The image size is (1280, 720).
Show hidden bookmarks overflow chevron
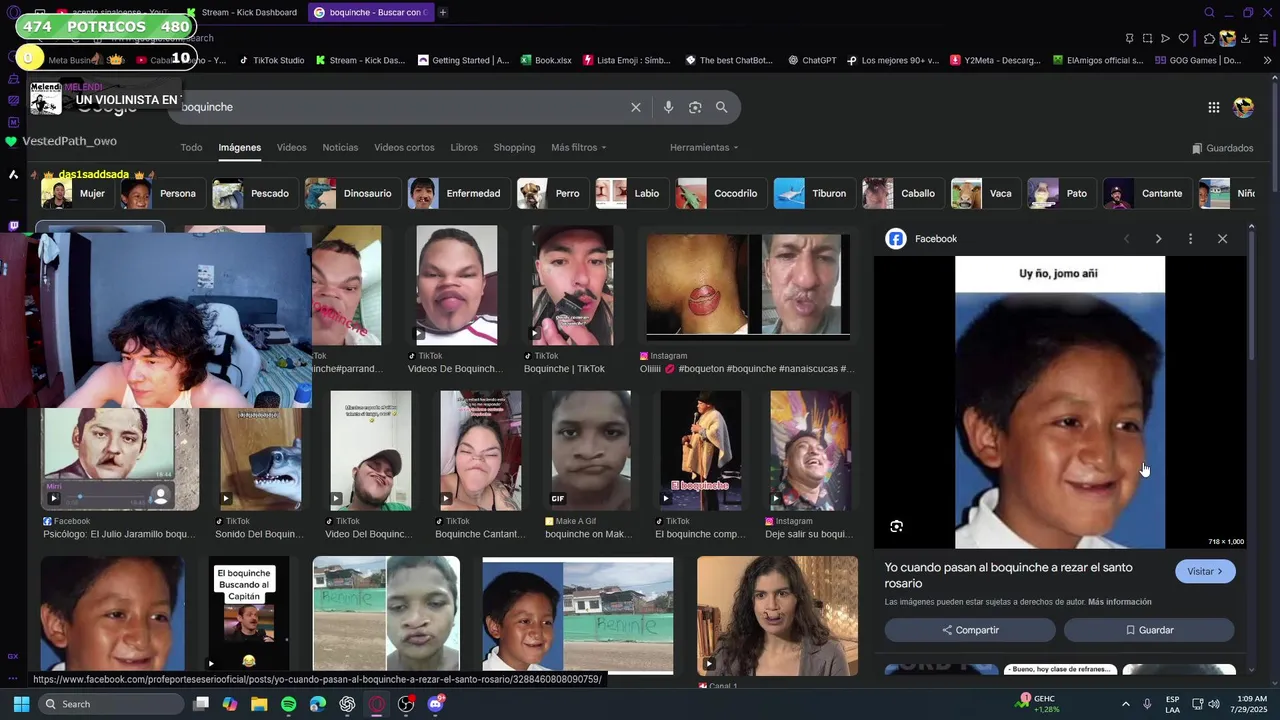[1268, 60]
